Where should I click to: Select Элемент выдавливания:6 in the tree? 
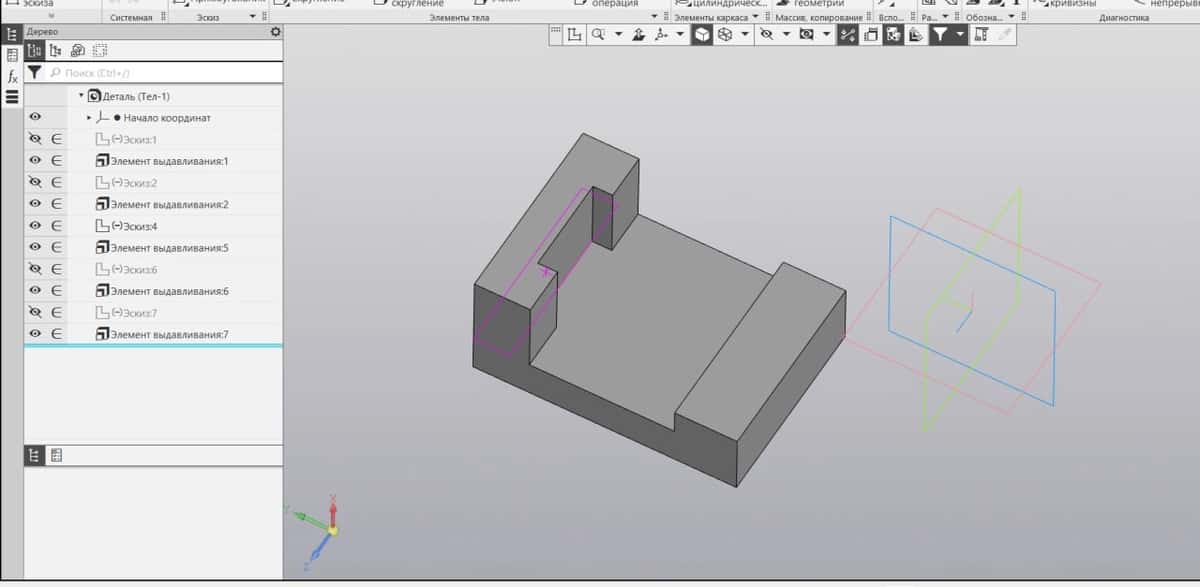170,291
